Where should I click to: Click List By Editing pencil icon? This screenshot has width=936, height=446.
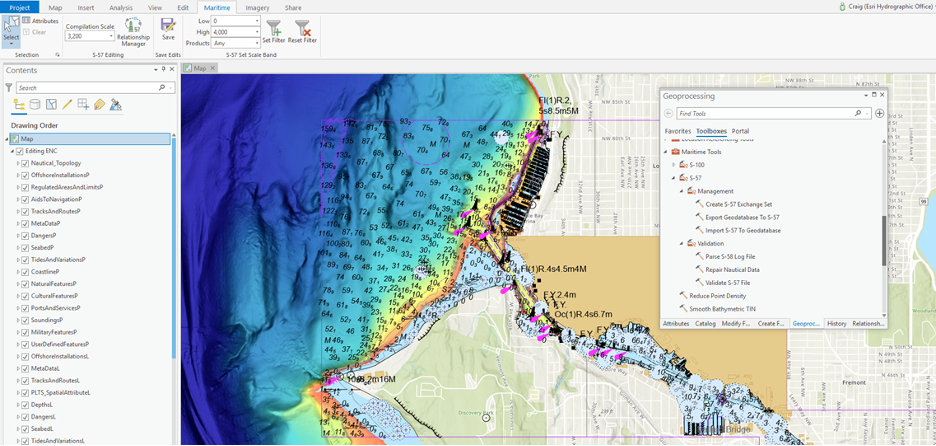click(67, 104)
